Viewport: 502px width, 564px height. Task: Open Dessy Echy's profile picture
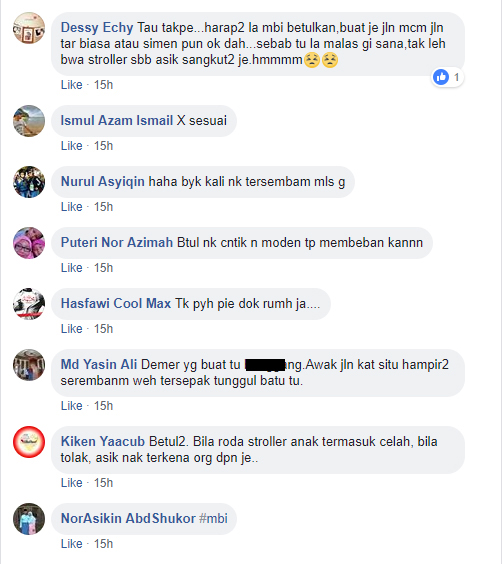(29, 28)
